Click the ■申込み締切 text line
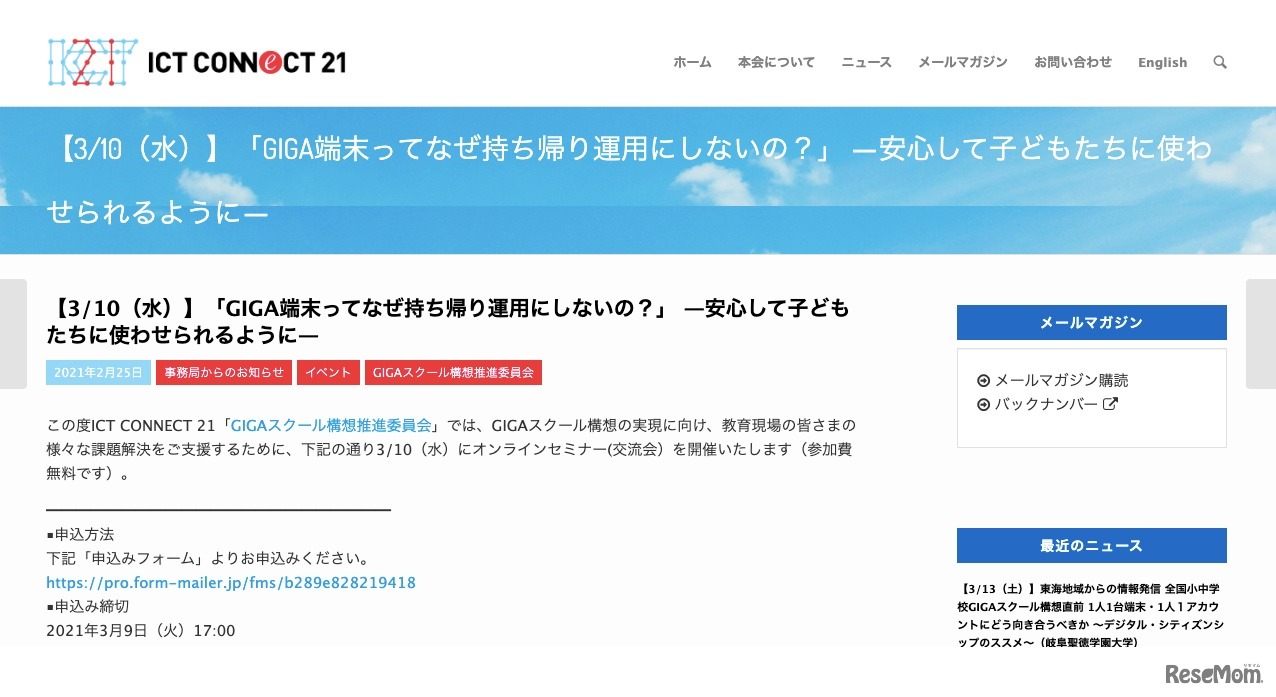Image resolution: width=1276 pixels, height=697 pixels. (x=88, y=607)
